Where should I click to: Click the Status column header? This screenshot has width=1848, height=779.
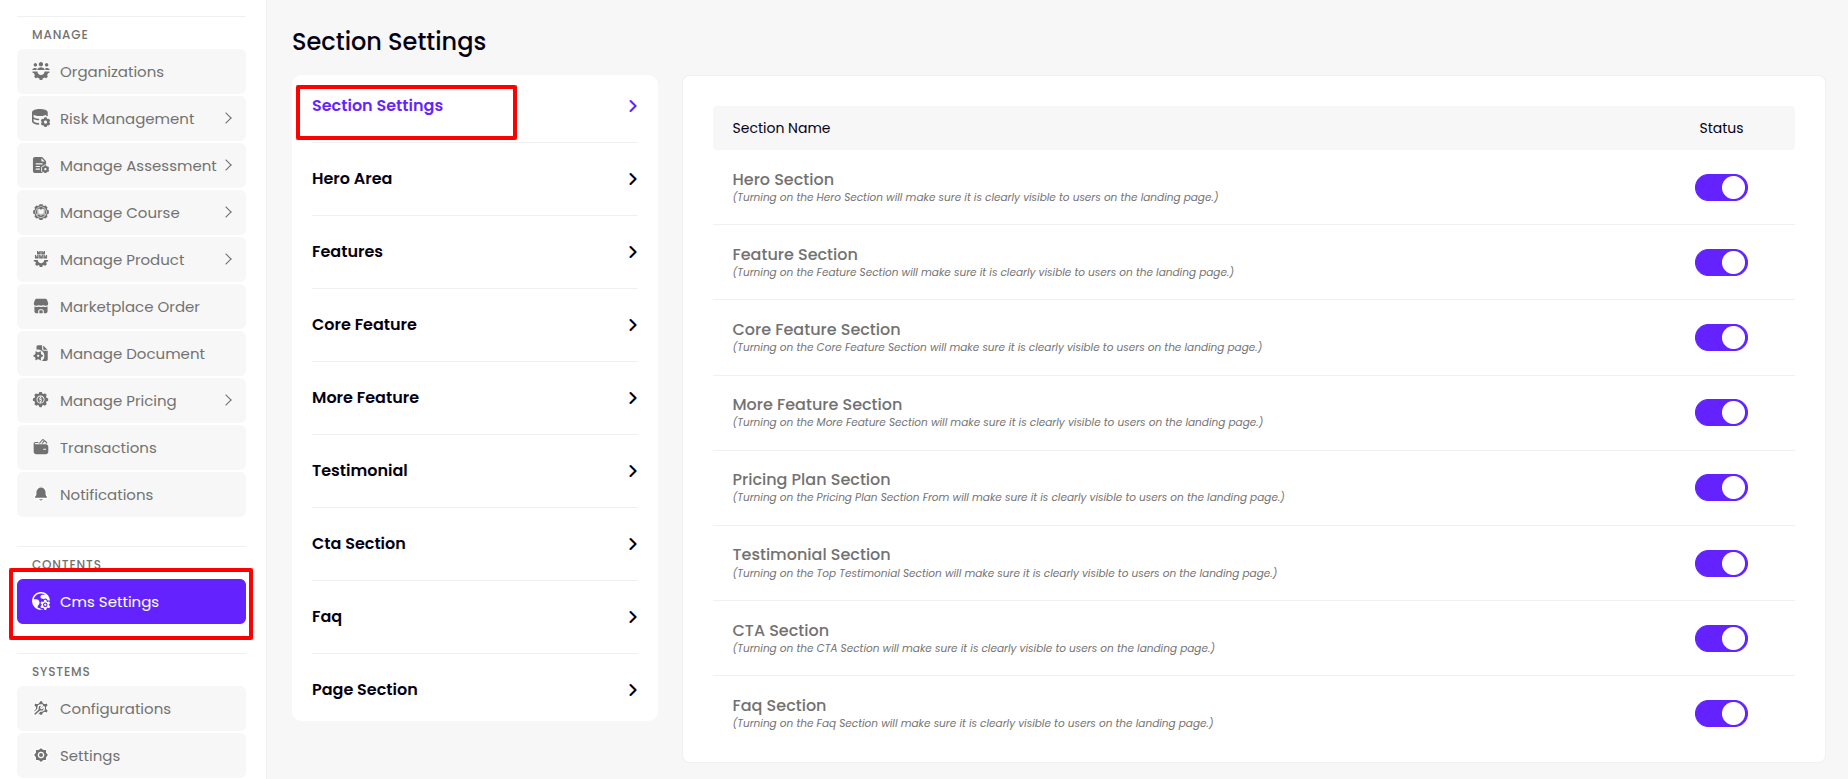pos(1720,128)
